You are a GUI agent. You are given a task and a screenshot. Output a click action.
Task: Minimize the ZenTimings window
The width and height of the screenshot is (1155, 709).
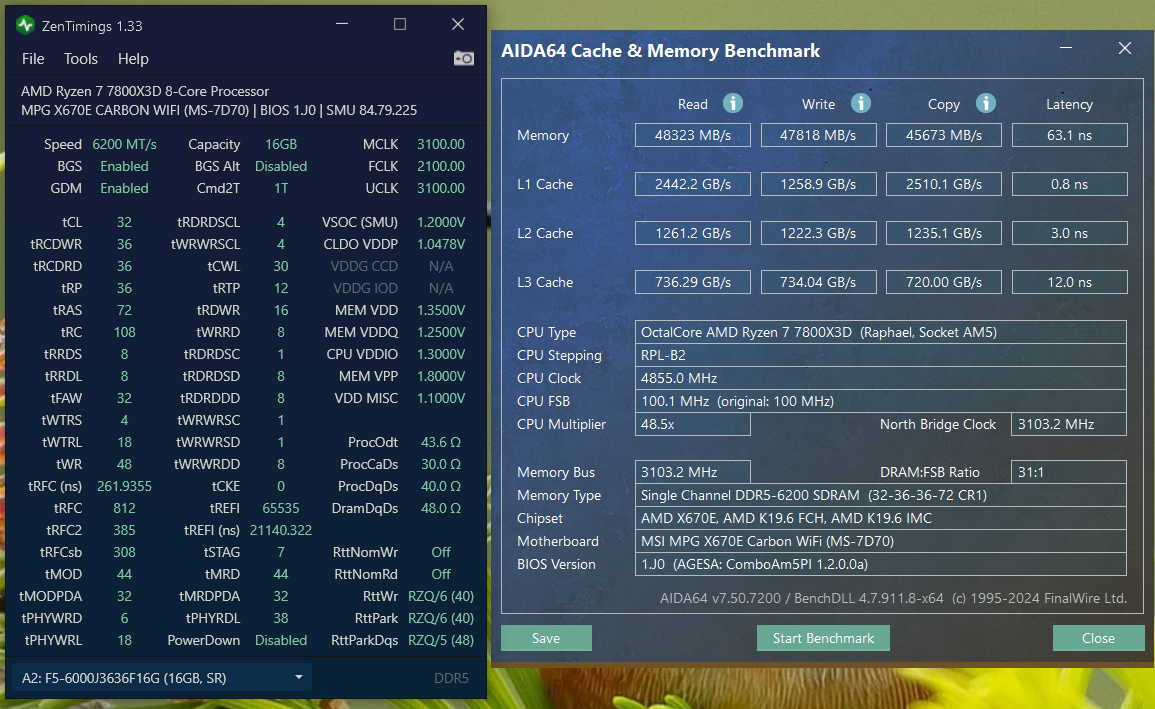coord(342,24)
